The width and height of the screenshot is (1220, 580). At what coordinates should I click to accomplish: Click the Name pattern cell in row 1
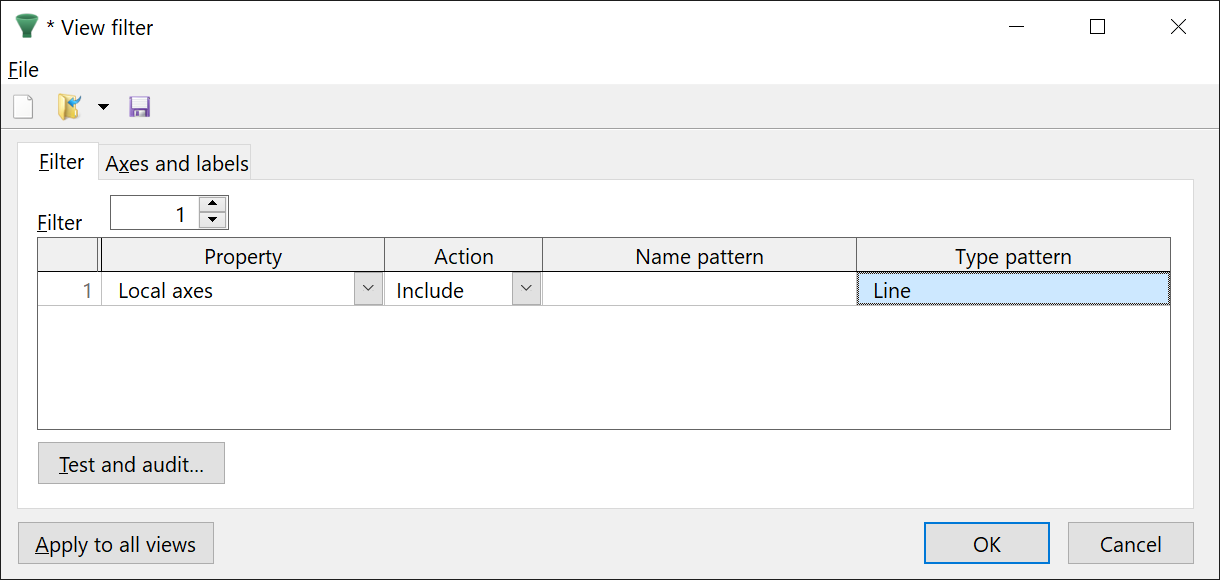point(699,290)
